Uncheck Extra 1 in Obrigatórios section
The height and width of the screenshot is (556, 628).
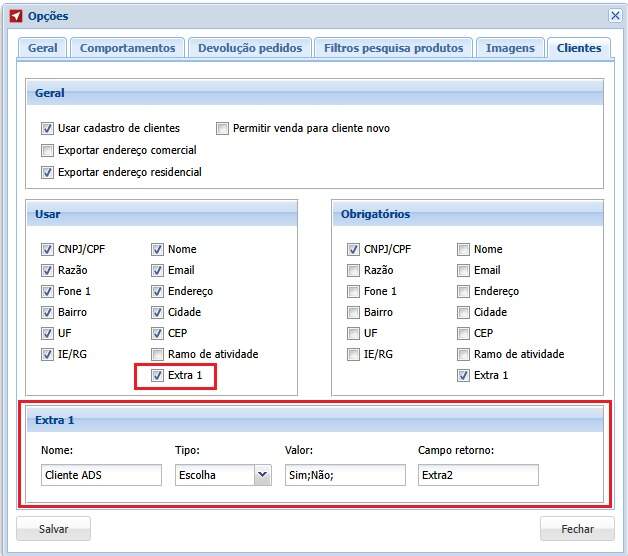tap(463, 376)
